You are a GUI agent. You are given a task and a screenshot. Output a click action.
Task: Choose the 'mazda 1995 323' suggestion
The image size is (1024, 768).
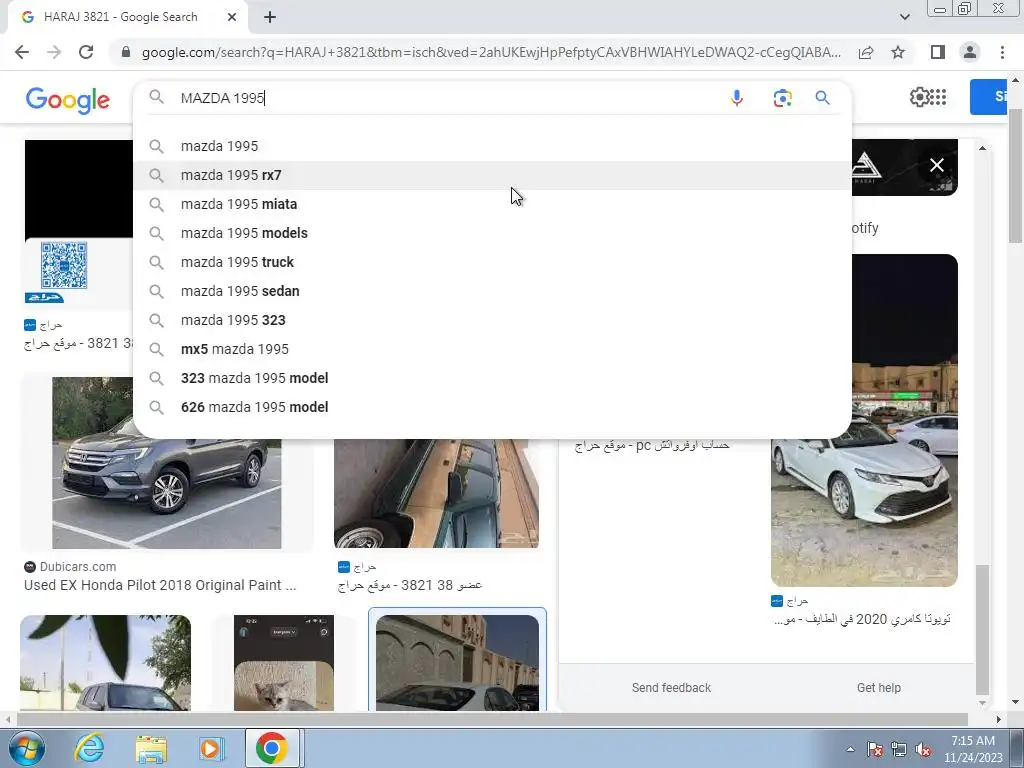point(492,320)
